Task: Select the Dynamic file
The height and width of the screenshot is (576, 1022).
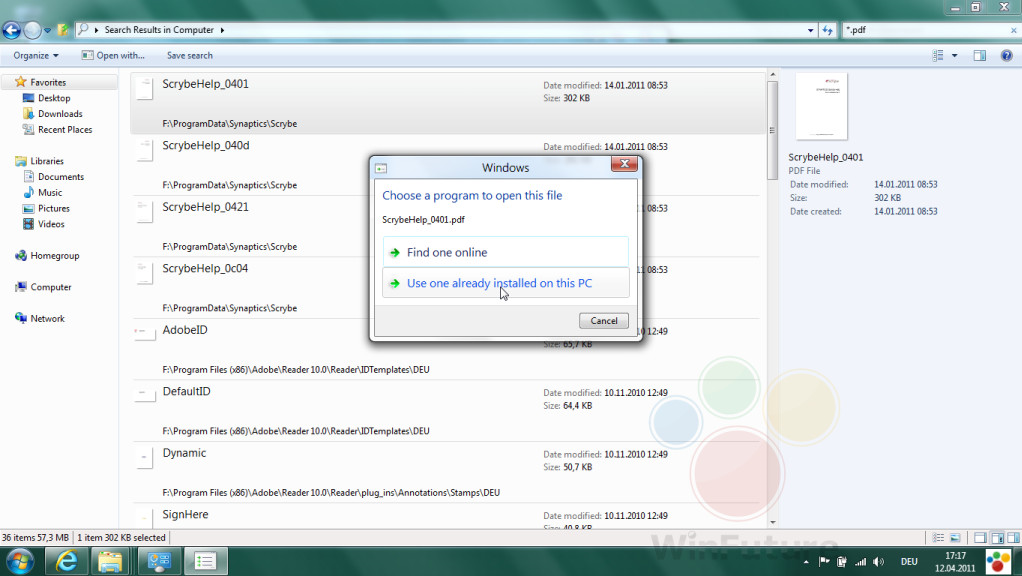Action: (x=448, y=472)
